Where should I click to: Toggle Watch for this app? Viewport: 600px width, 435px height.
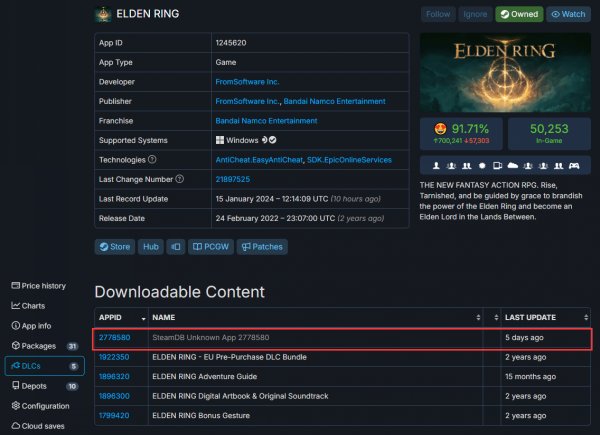(568, 14)
